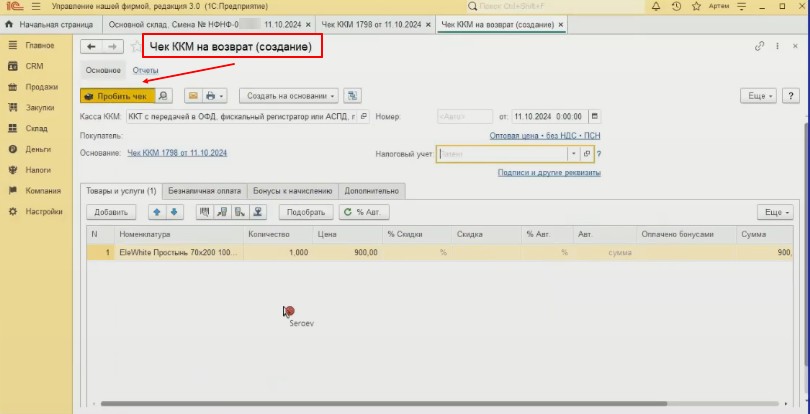Open the history clock icon
810x414 pixels.
[x=676, y=7]
